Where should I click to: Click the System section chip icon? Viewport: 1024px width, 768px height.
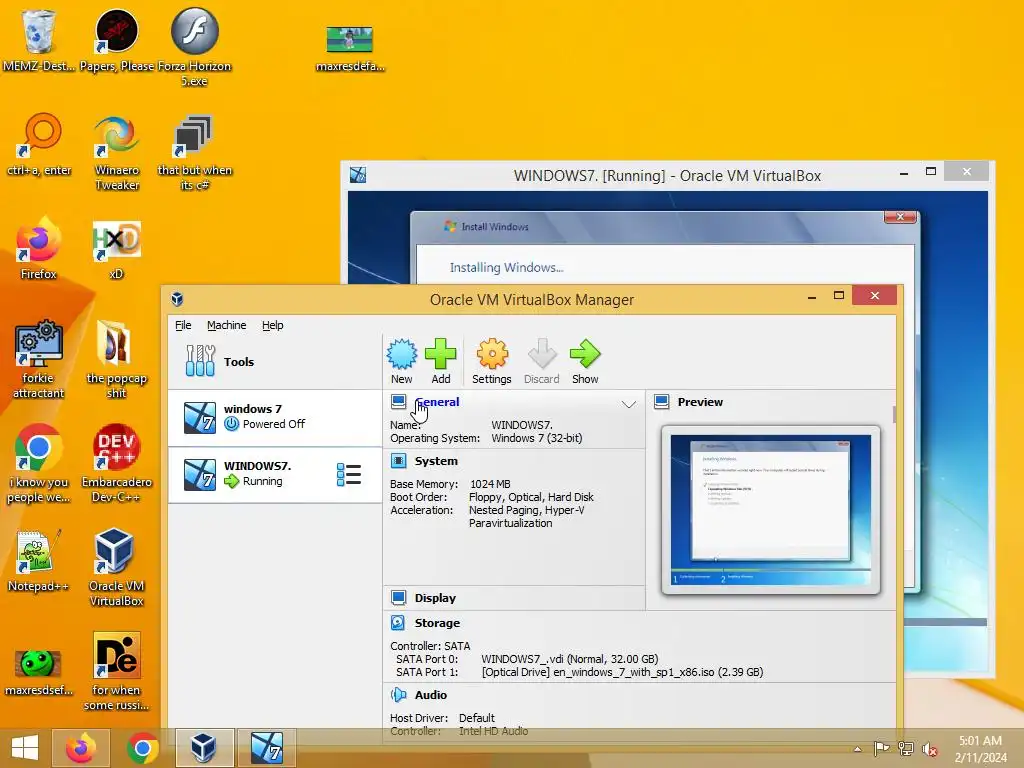(x=398, y=461)
